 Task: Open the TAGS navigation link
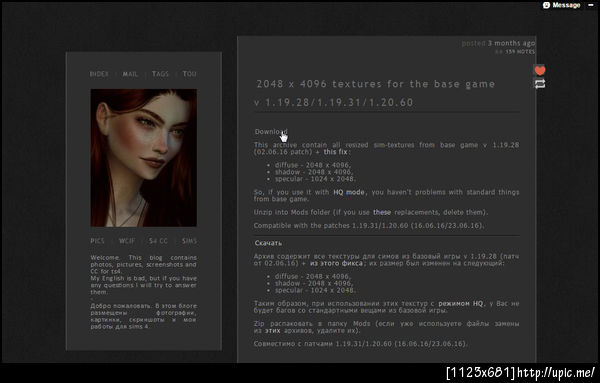[x=160, y=74]
